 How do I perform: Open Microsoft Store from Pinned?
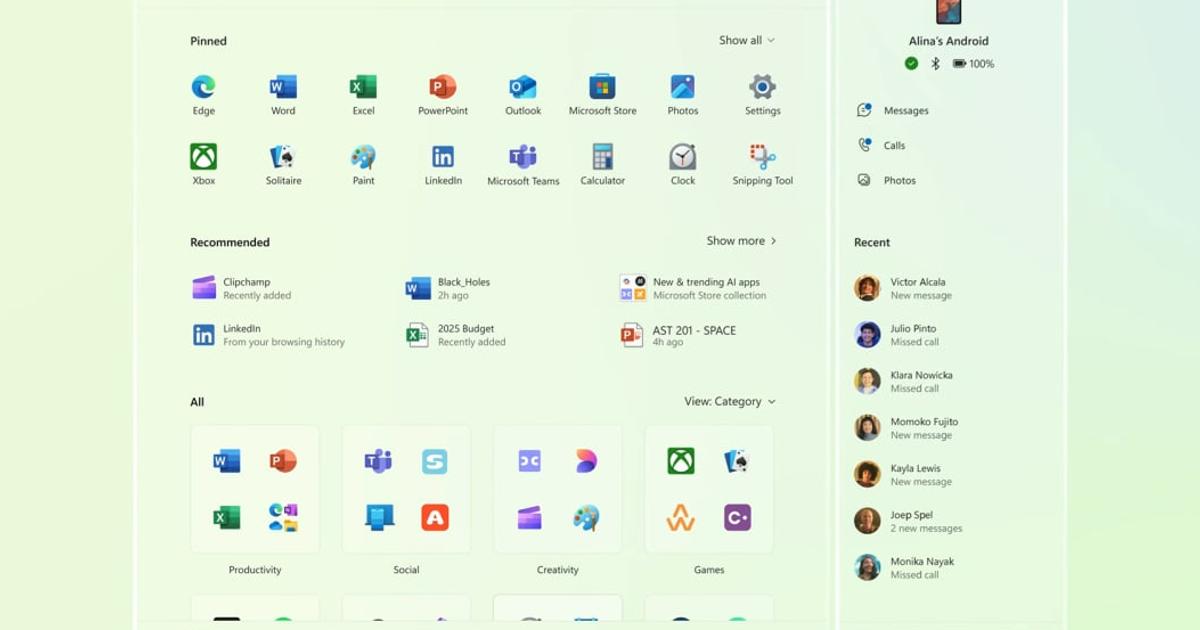point(603,95)
